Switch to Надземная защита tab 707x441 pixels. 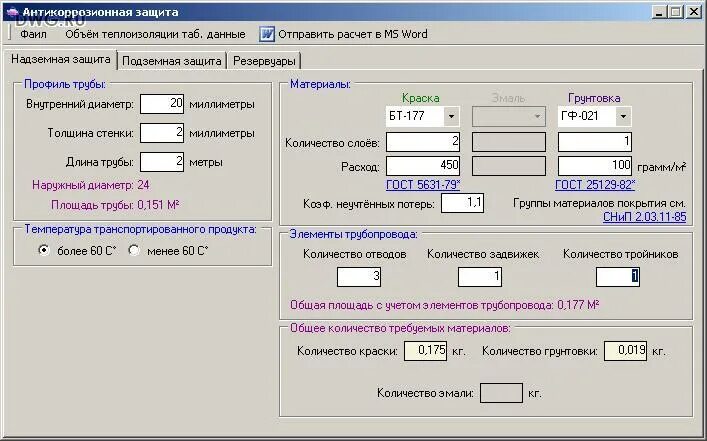click(x=60, y=60)
